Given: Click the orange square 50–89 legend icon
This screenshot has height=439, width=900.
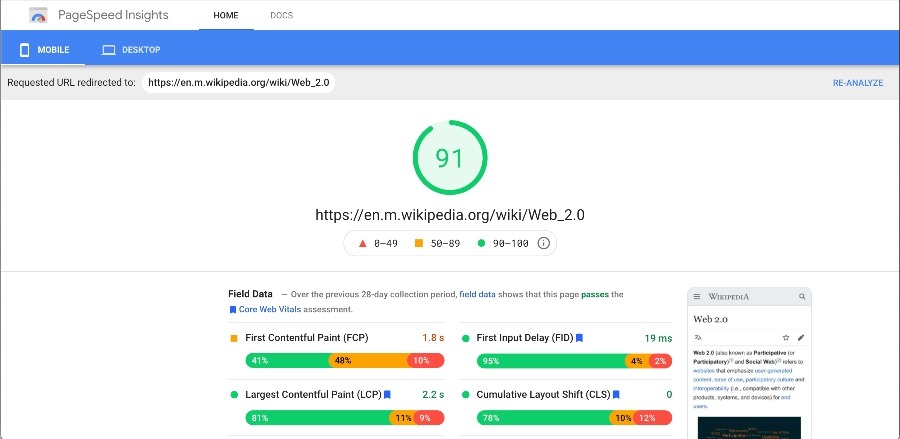Looking at the screenshot, I should tap(419, 243).
